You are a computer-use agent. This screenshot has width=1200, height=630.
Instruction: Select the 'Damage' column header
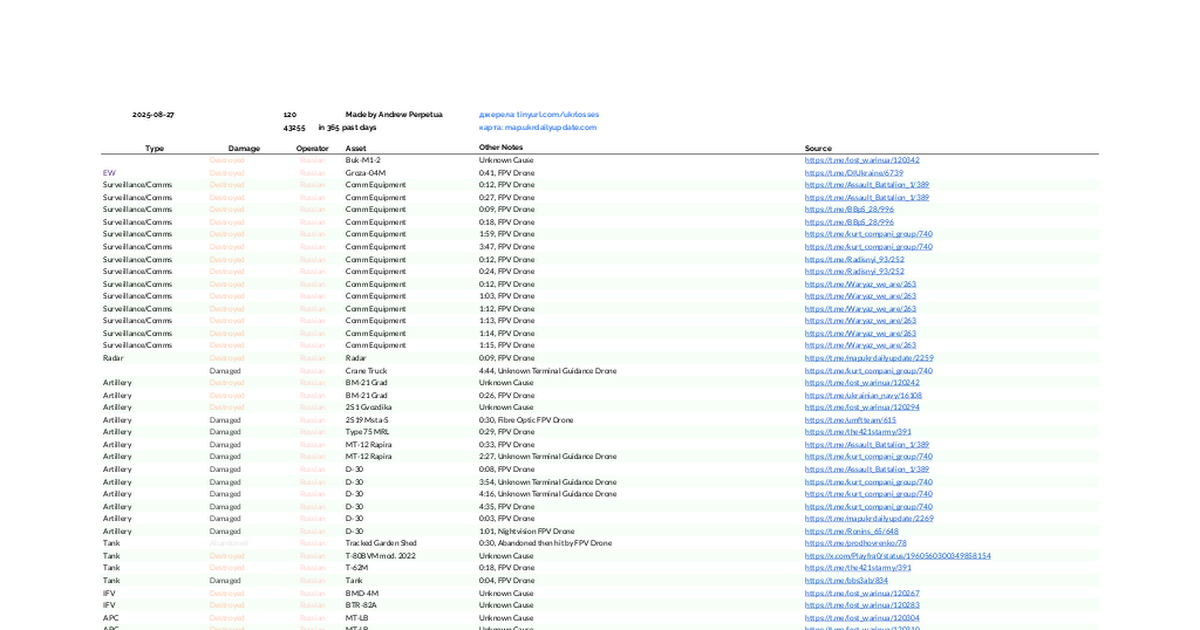coord(244,148)
